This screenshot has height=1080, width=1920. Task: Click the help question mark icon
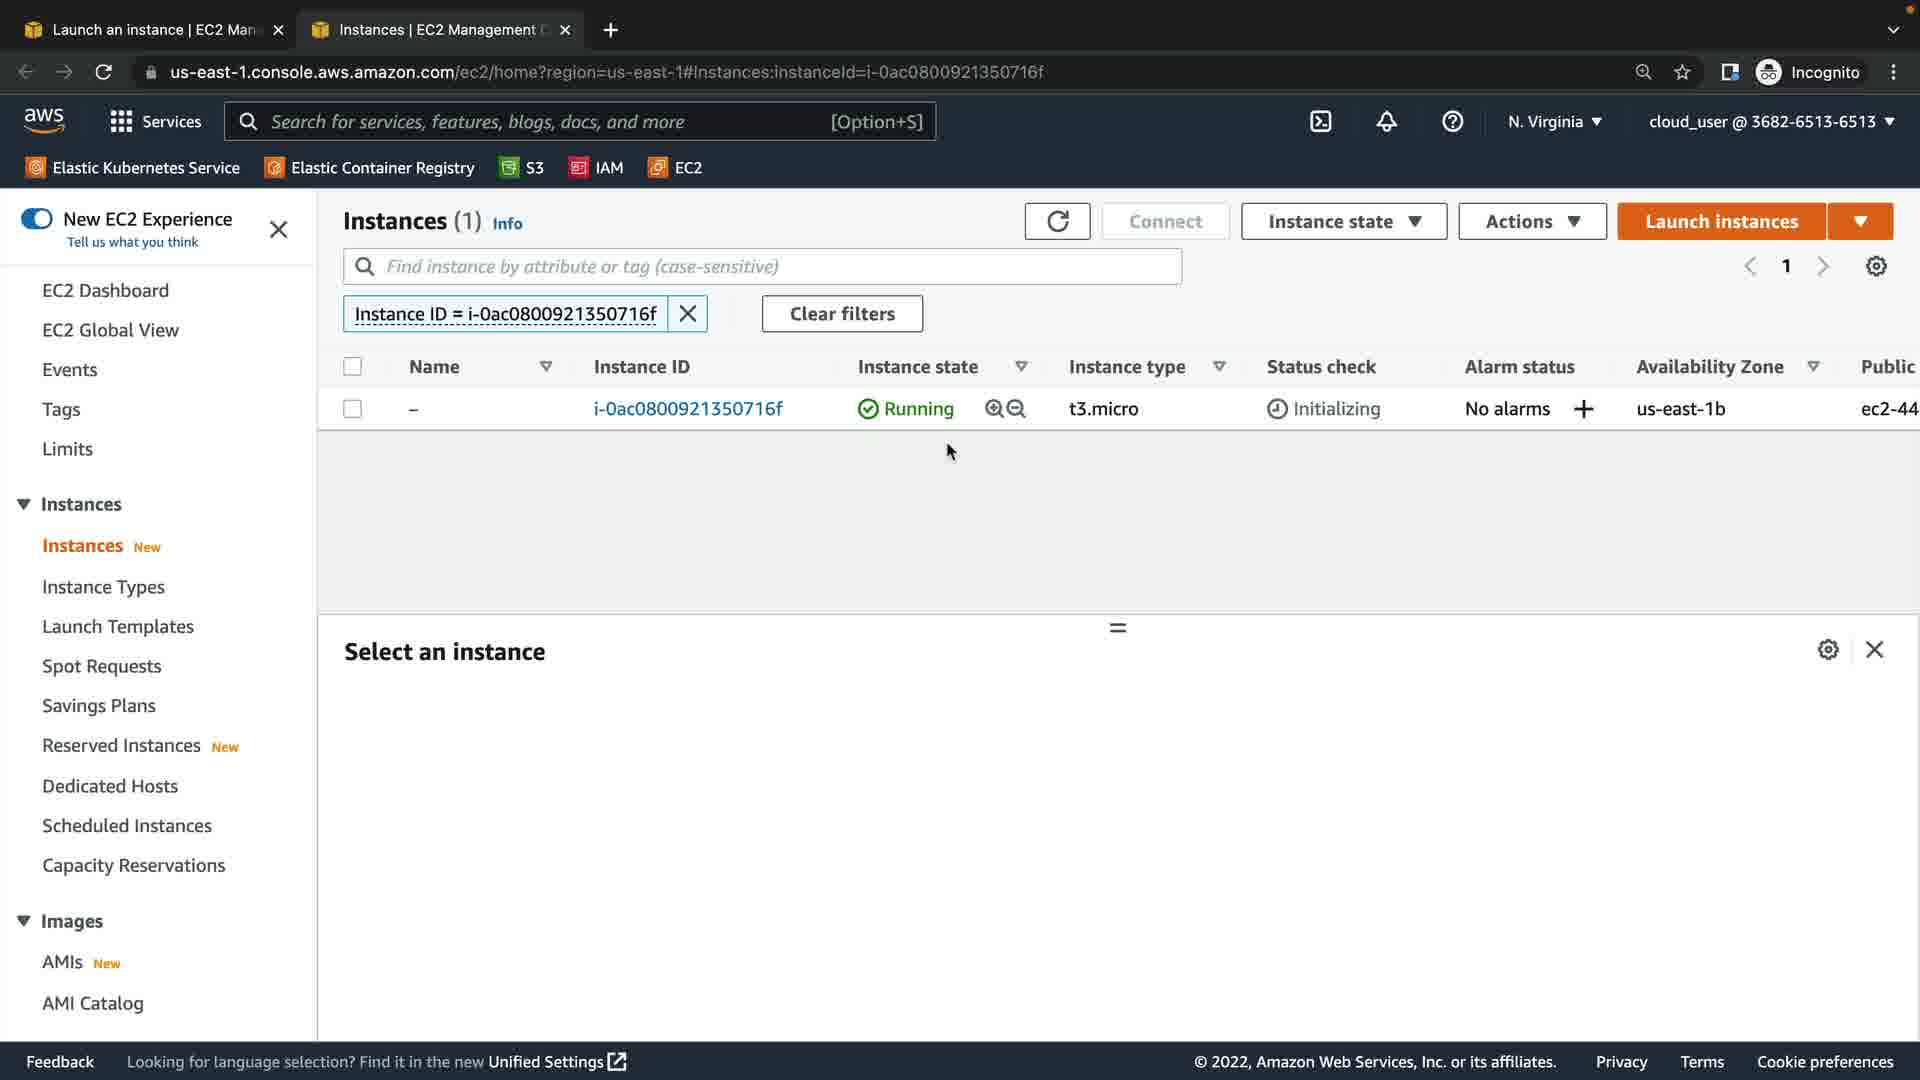pyautogui.click(x=1452, y=122)
